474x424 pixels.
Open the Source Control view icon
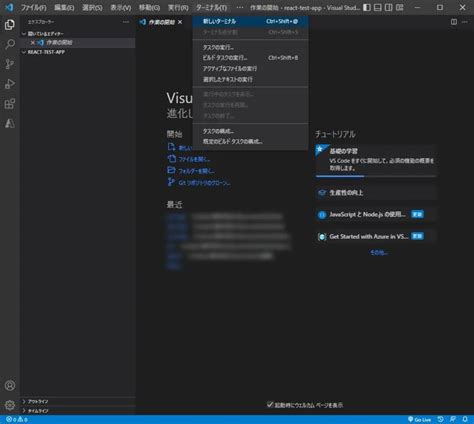click(10, 64)
